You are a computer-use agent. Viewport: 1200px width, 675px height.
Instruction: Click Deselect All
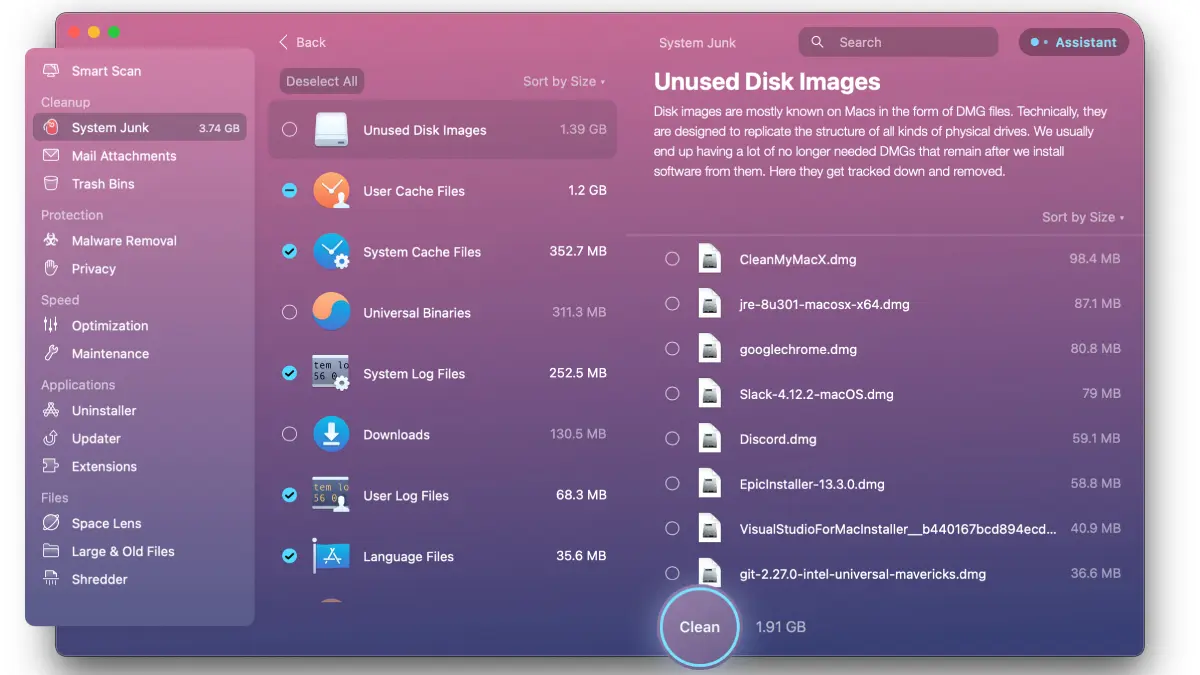click(322, 81)
